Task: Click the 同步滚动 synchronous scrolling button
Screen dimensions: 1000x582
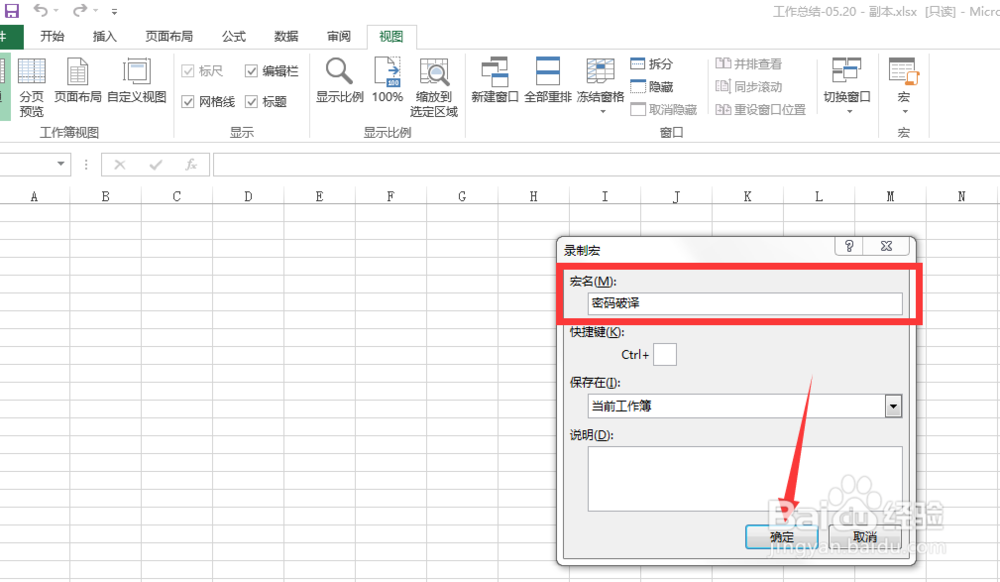Action: (749, 86)
